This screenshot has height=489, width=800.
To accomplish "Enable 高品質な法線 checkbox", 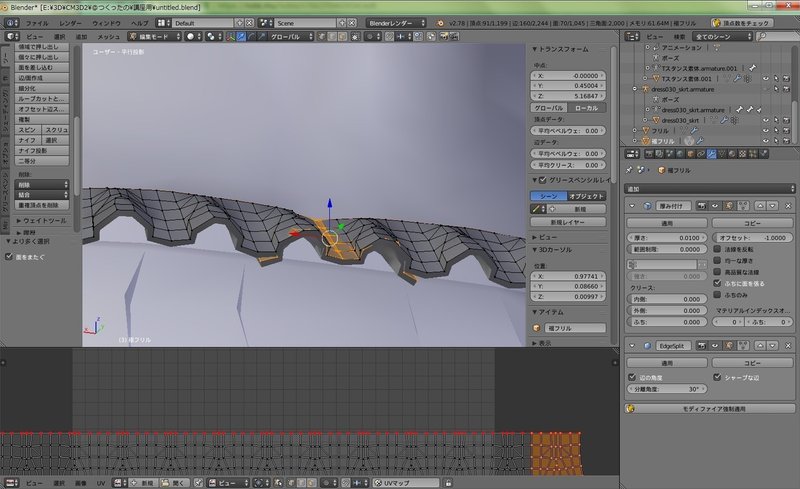I will click(717, 272).
